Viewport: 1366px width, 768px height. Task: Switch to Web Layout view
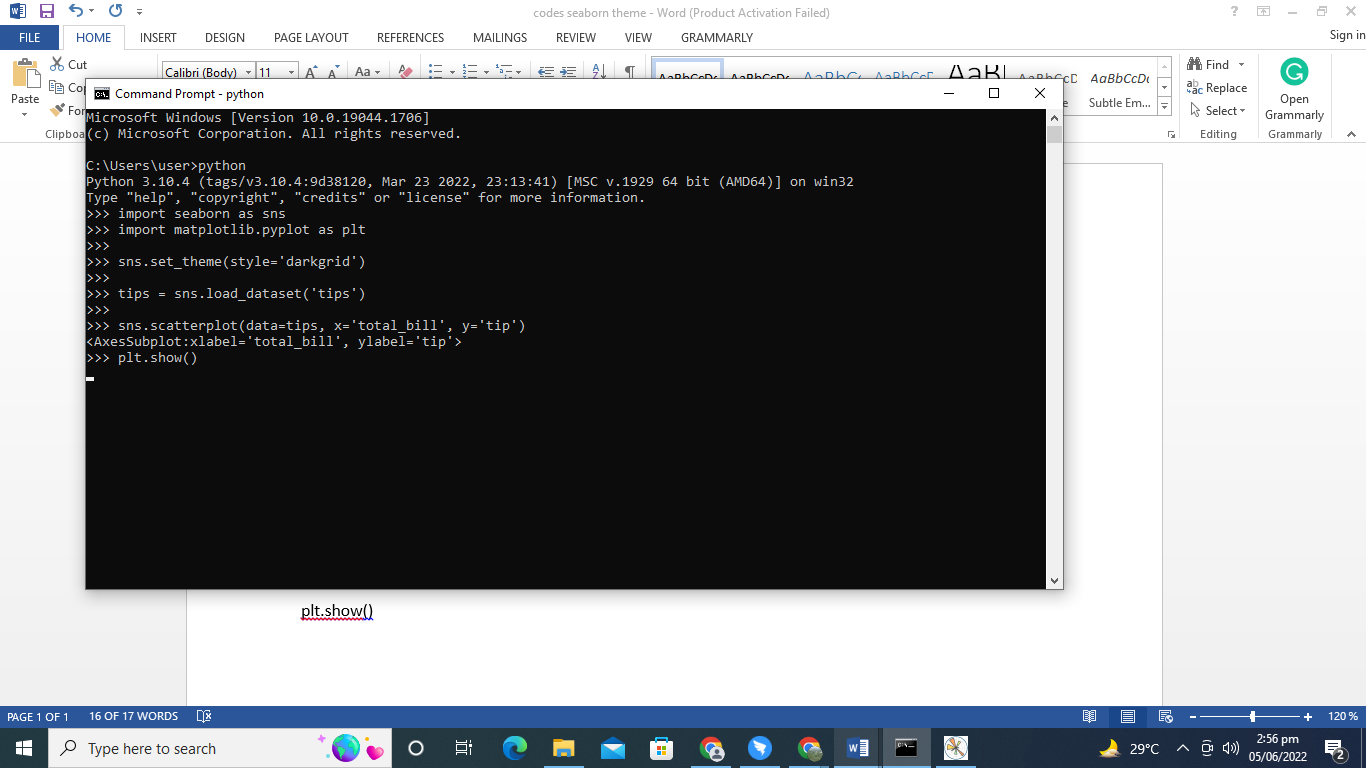[1165, 716]
